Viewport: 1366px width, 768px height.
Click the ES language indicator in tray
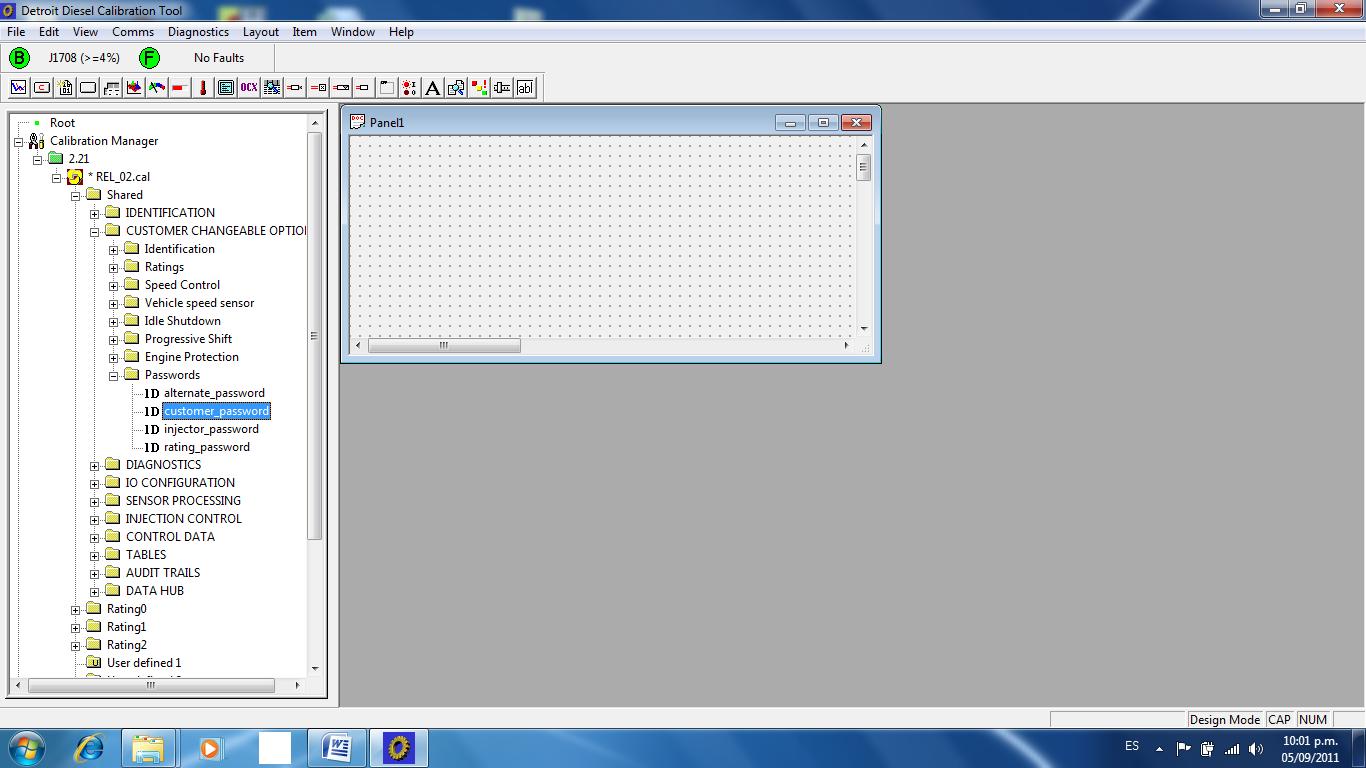point(1132,746)
